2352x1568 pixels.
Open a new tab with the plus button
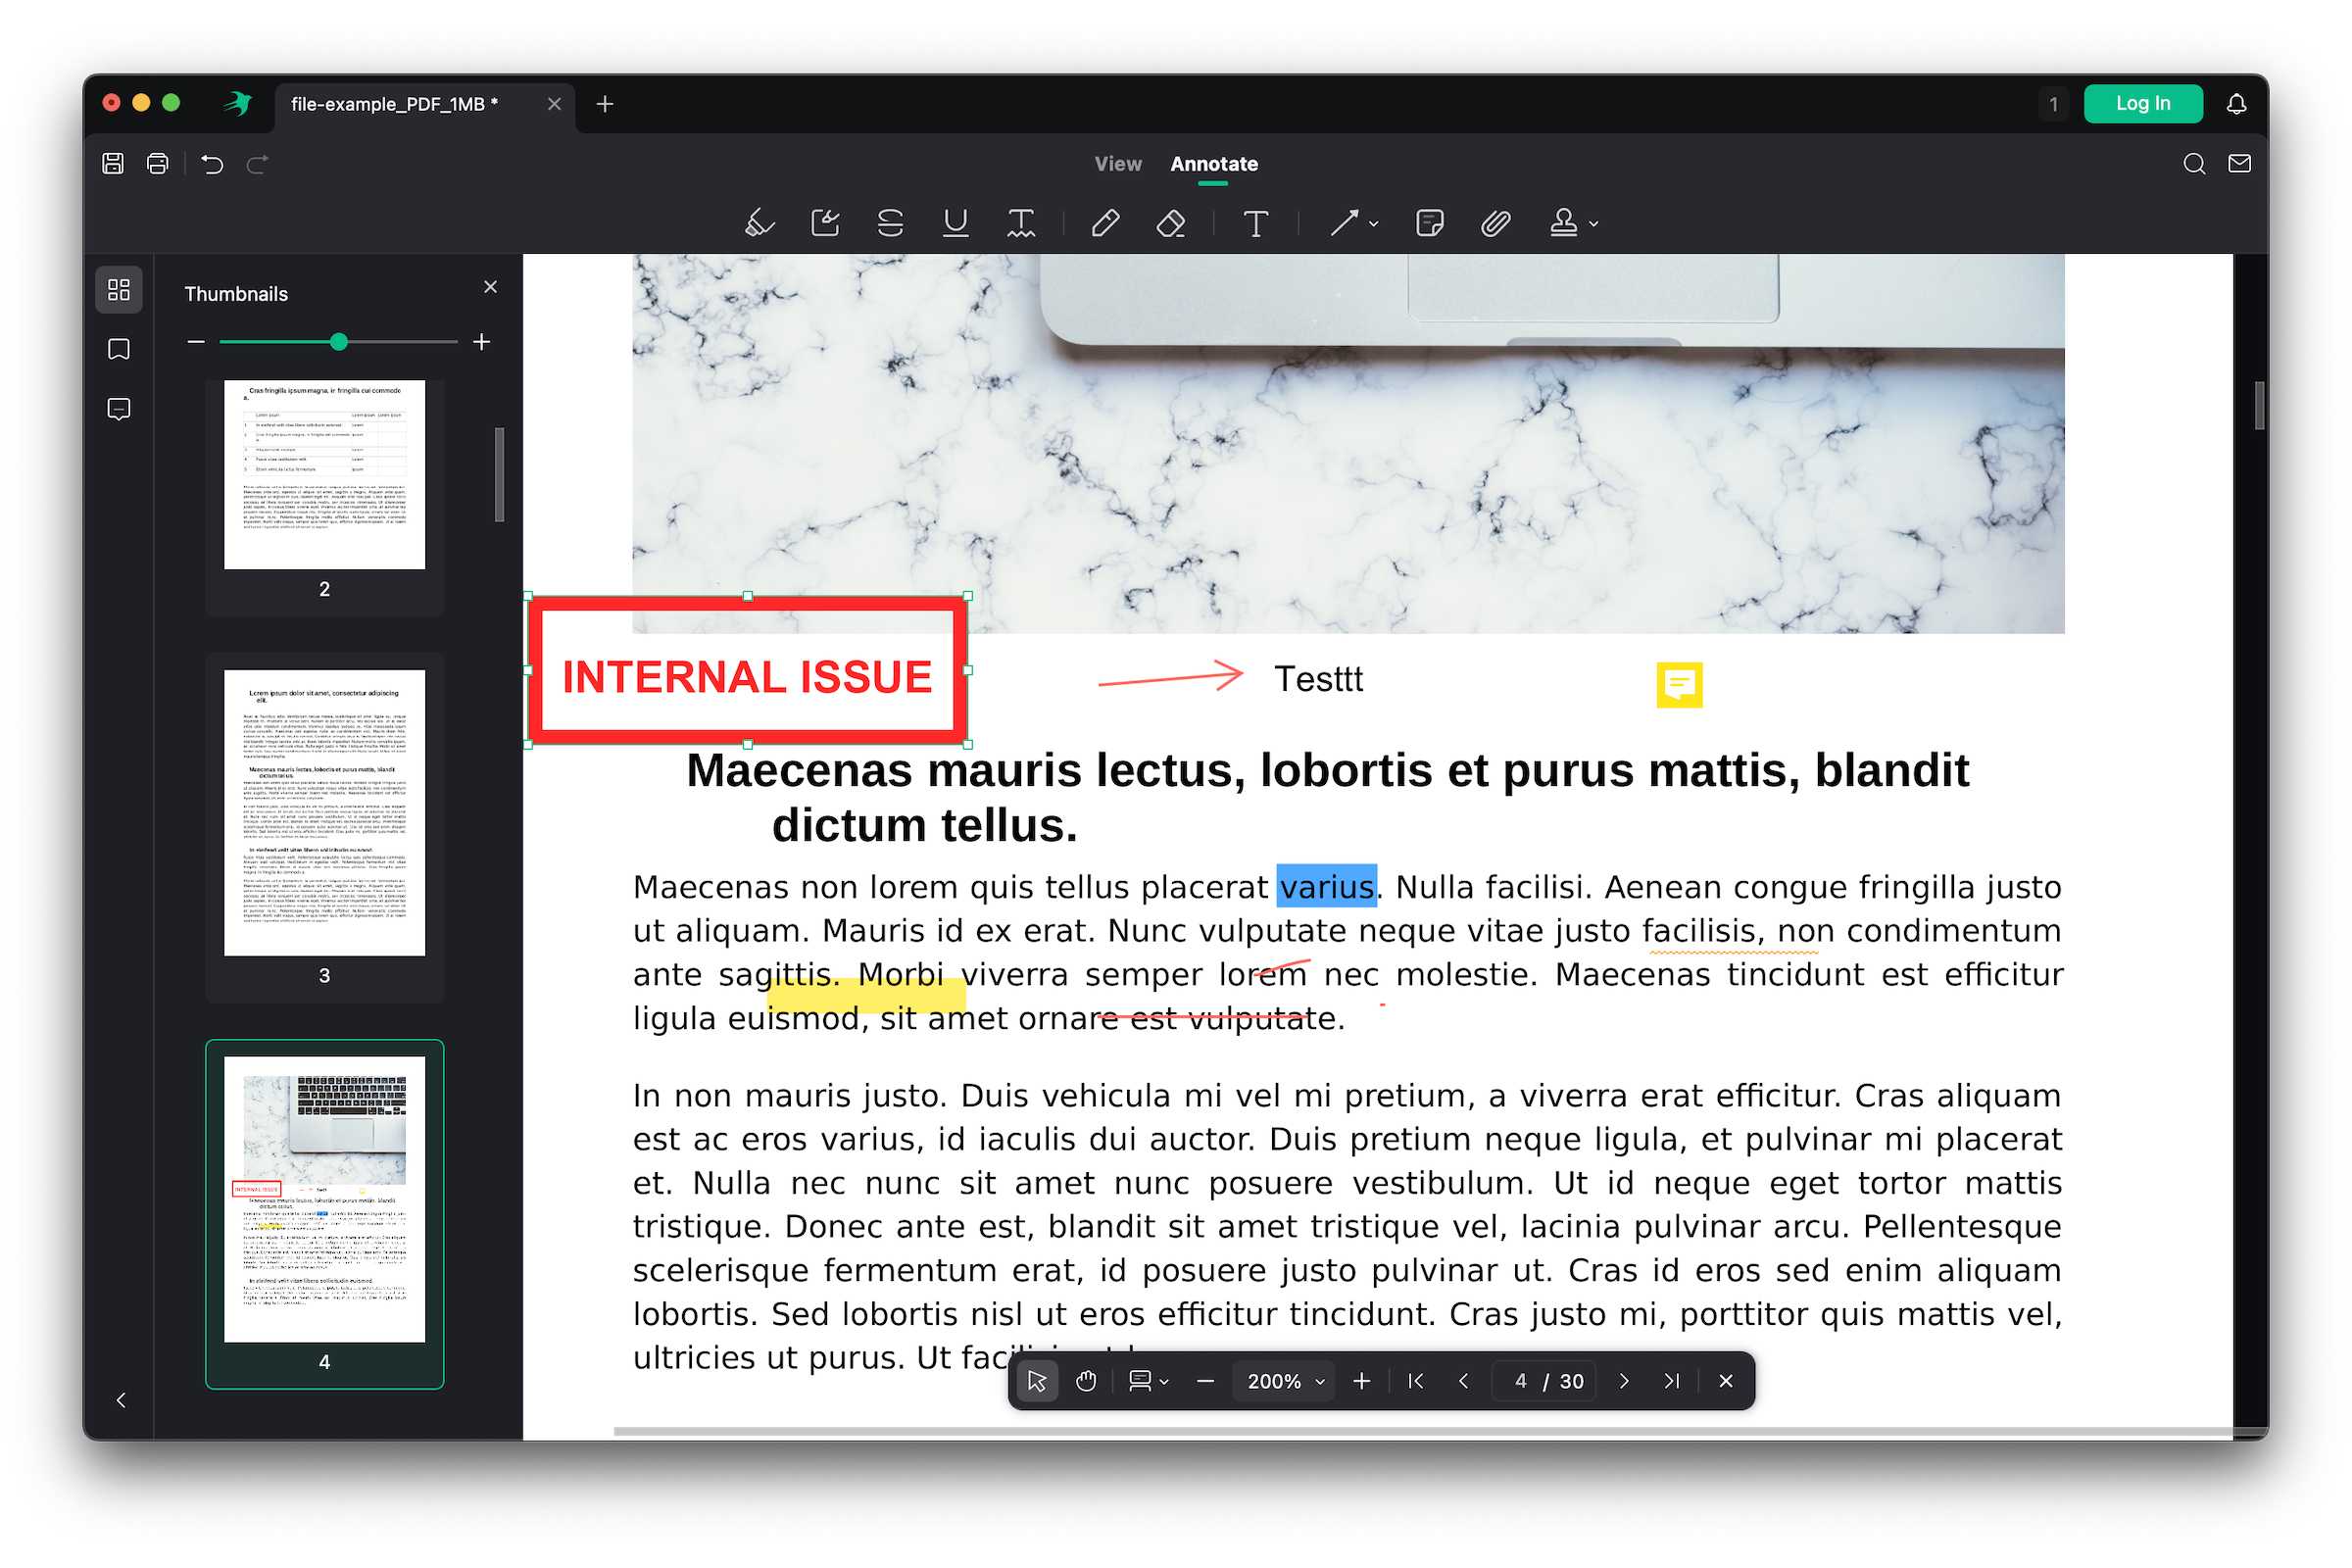click(605, 104)
